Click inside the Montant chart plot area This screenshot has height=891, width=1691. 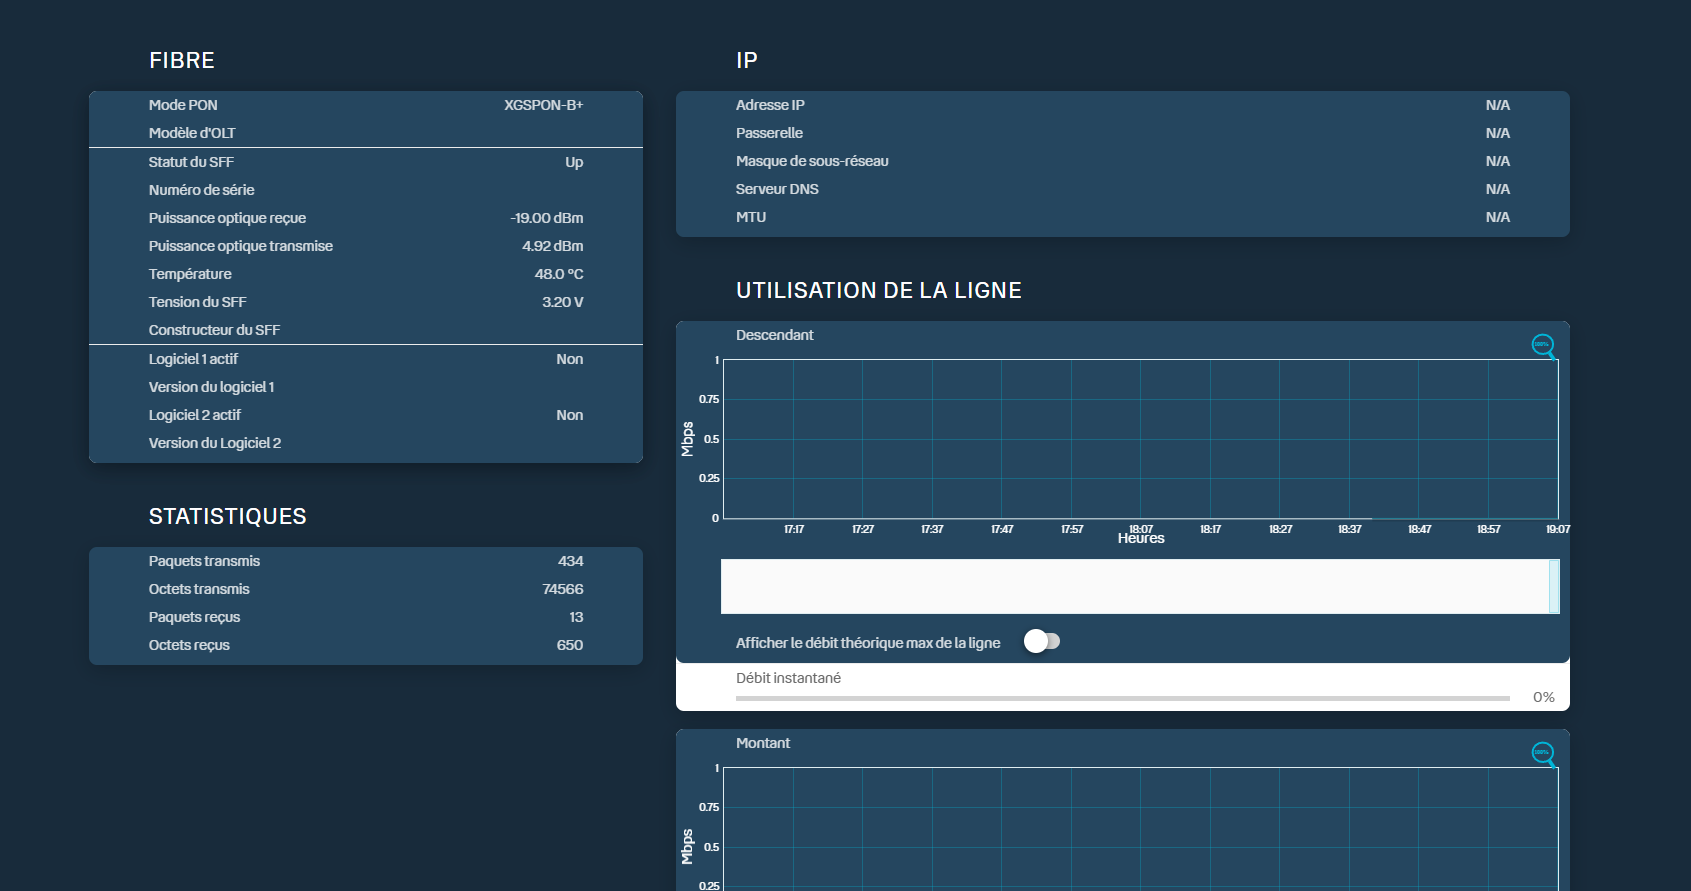(1140, 828)
